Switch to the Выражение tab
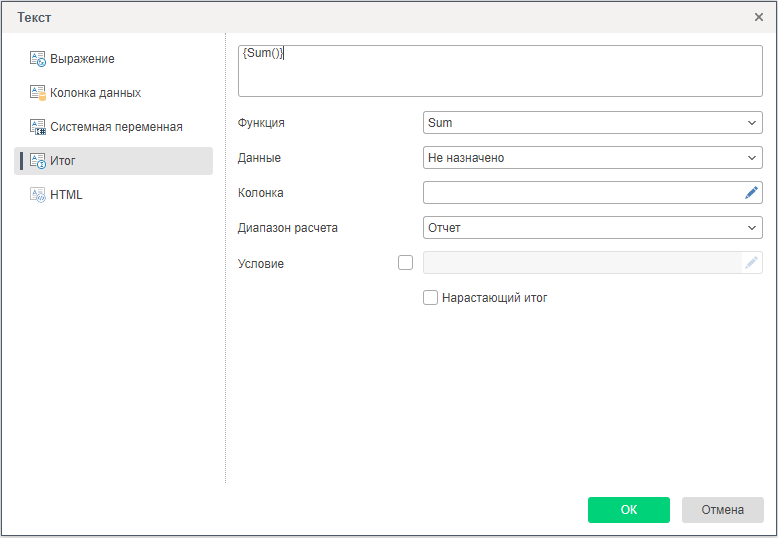 click(x=82, y=59)
